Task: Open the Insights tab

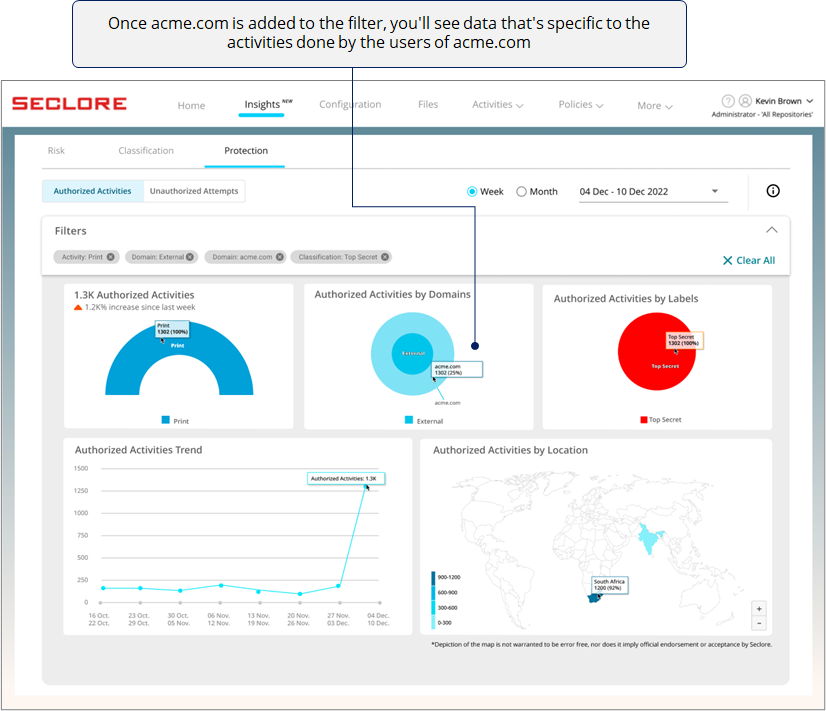Action: [x=262, y=104]
